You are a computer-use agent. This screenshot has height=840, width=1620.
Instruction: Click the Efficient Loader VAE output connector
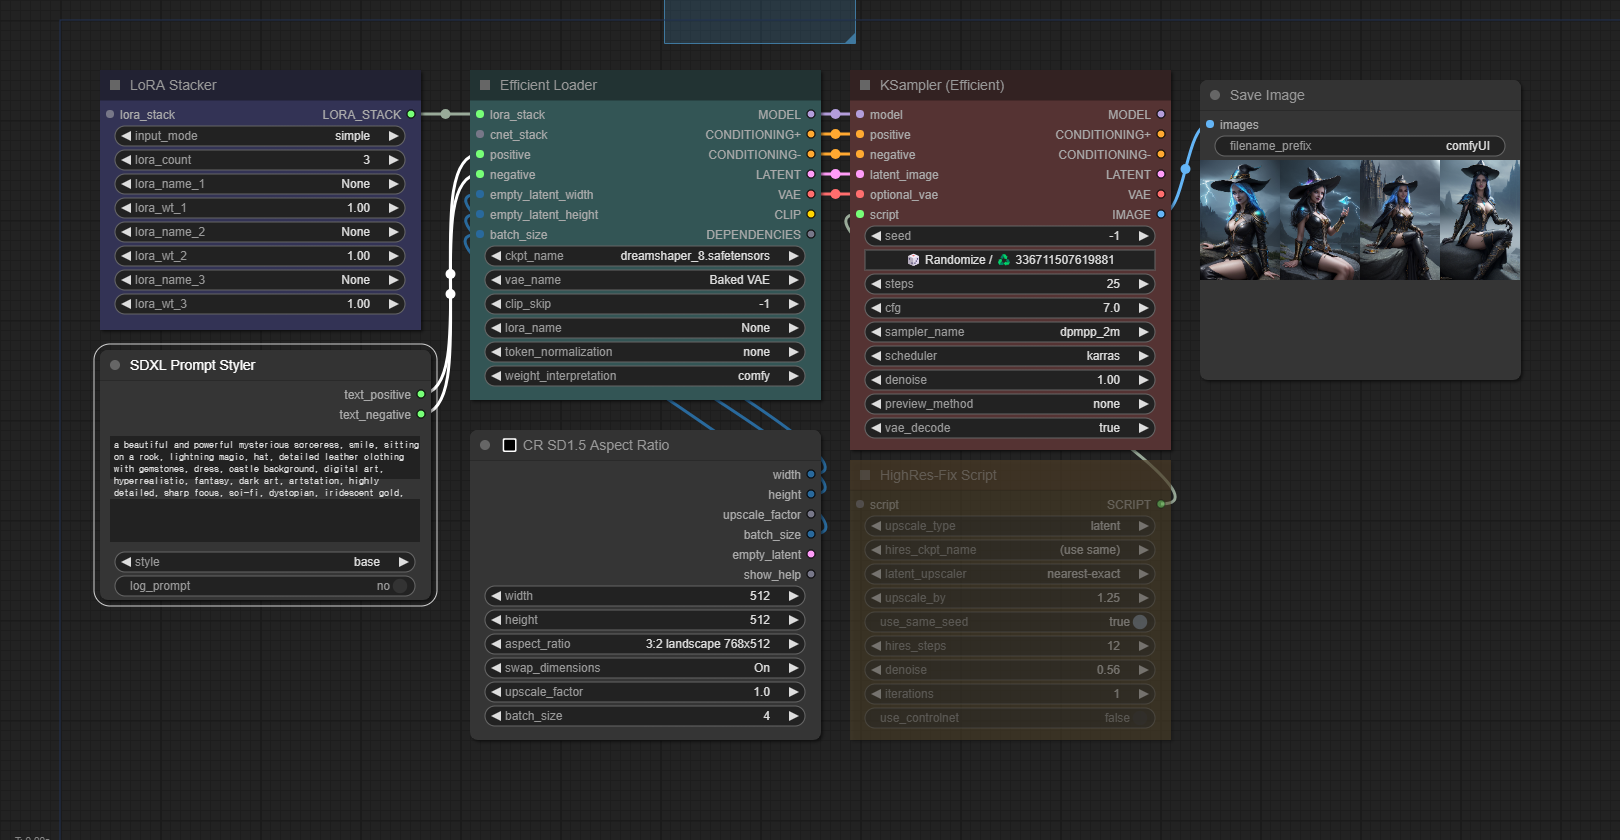811,194
